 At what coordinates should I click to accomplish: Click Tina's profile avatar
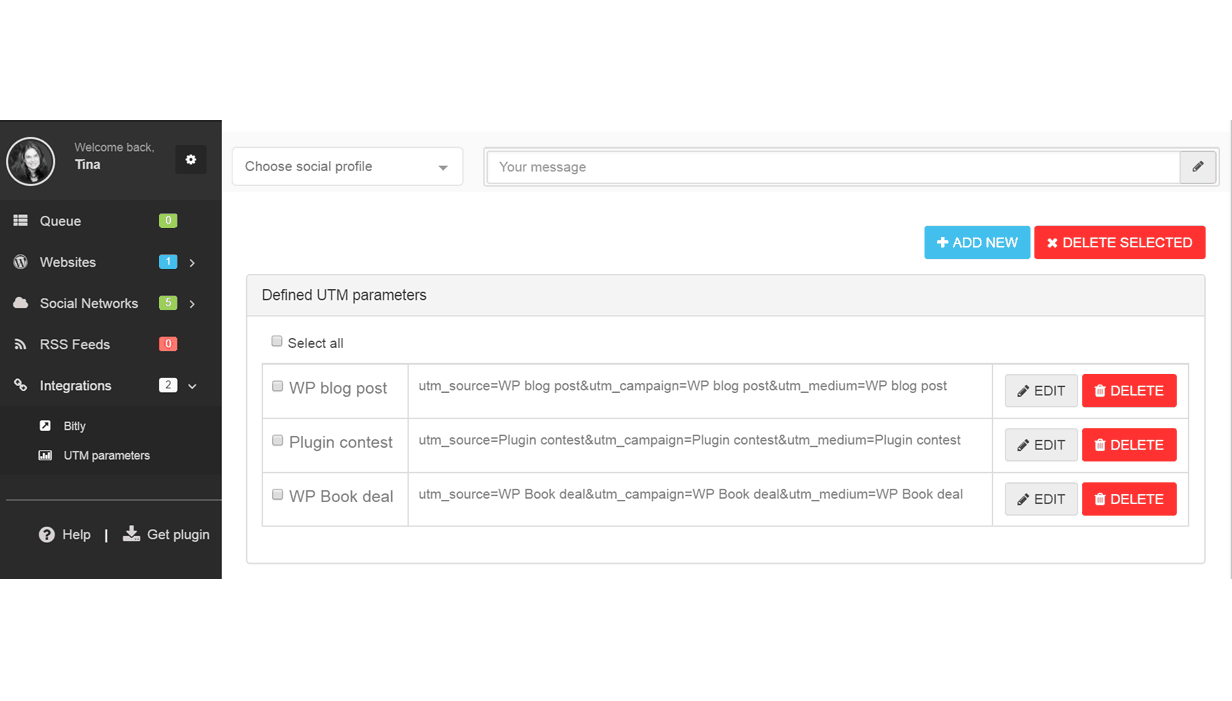pos(31,161)
